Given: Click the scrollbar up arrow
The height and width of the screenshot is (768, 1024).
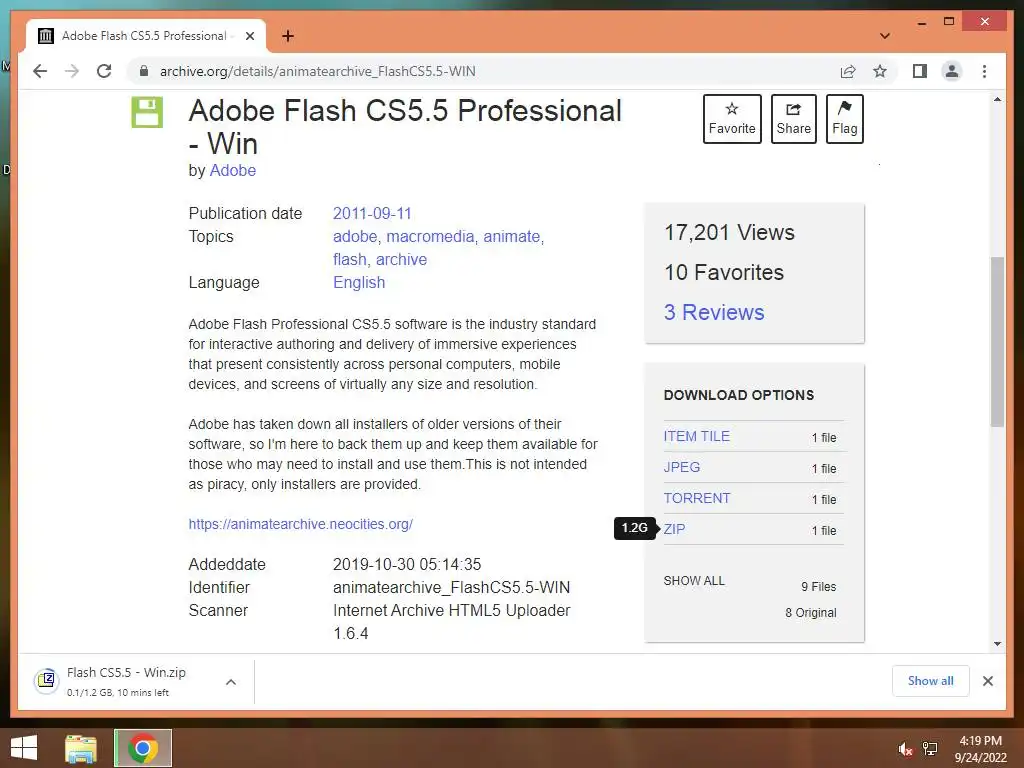Looking at the screenshot, I should tap(997, 99).
